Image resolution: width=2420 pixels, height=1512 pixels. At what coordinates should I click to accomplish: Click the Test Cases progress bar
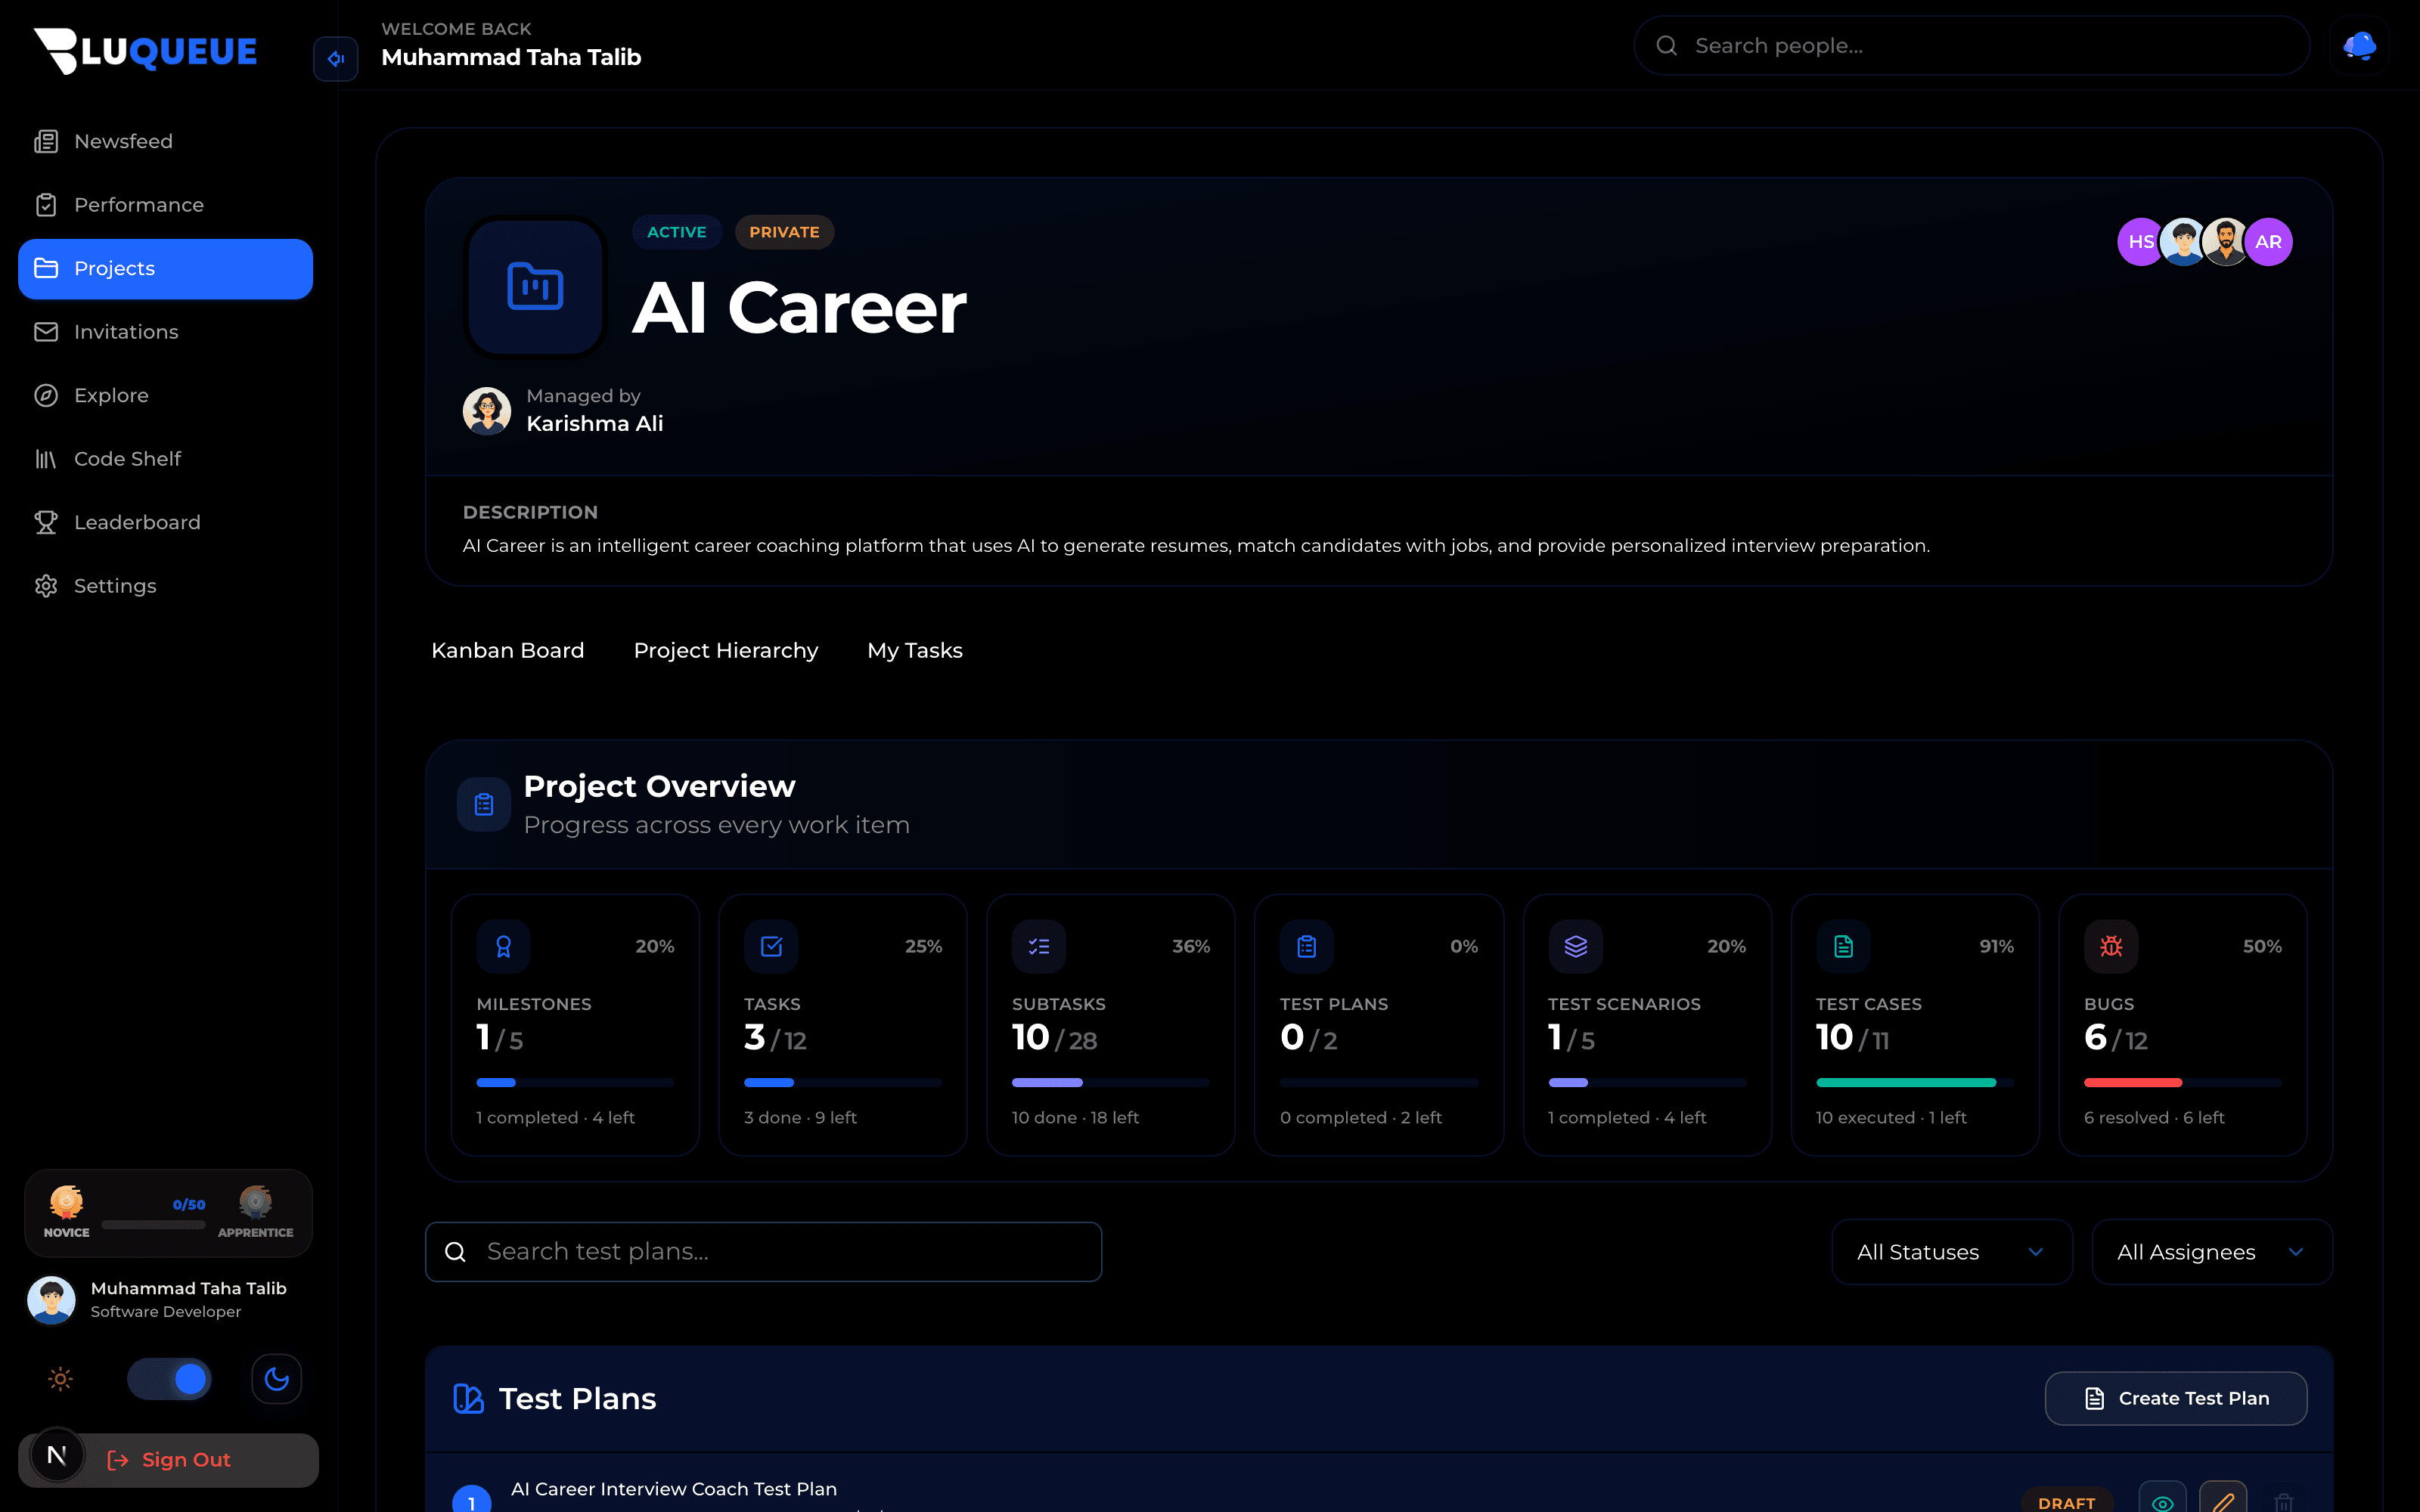[x=1914, y=1083]
